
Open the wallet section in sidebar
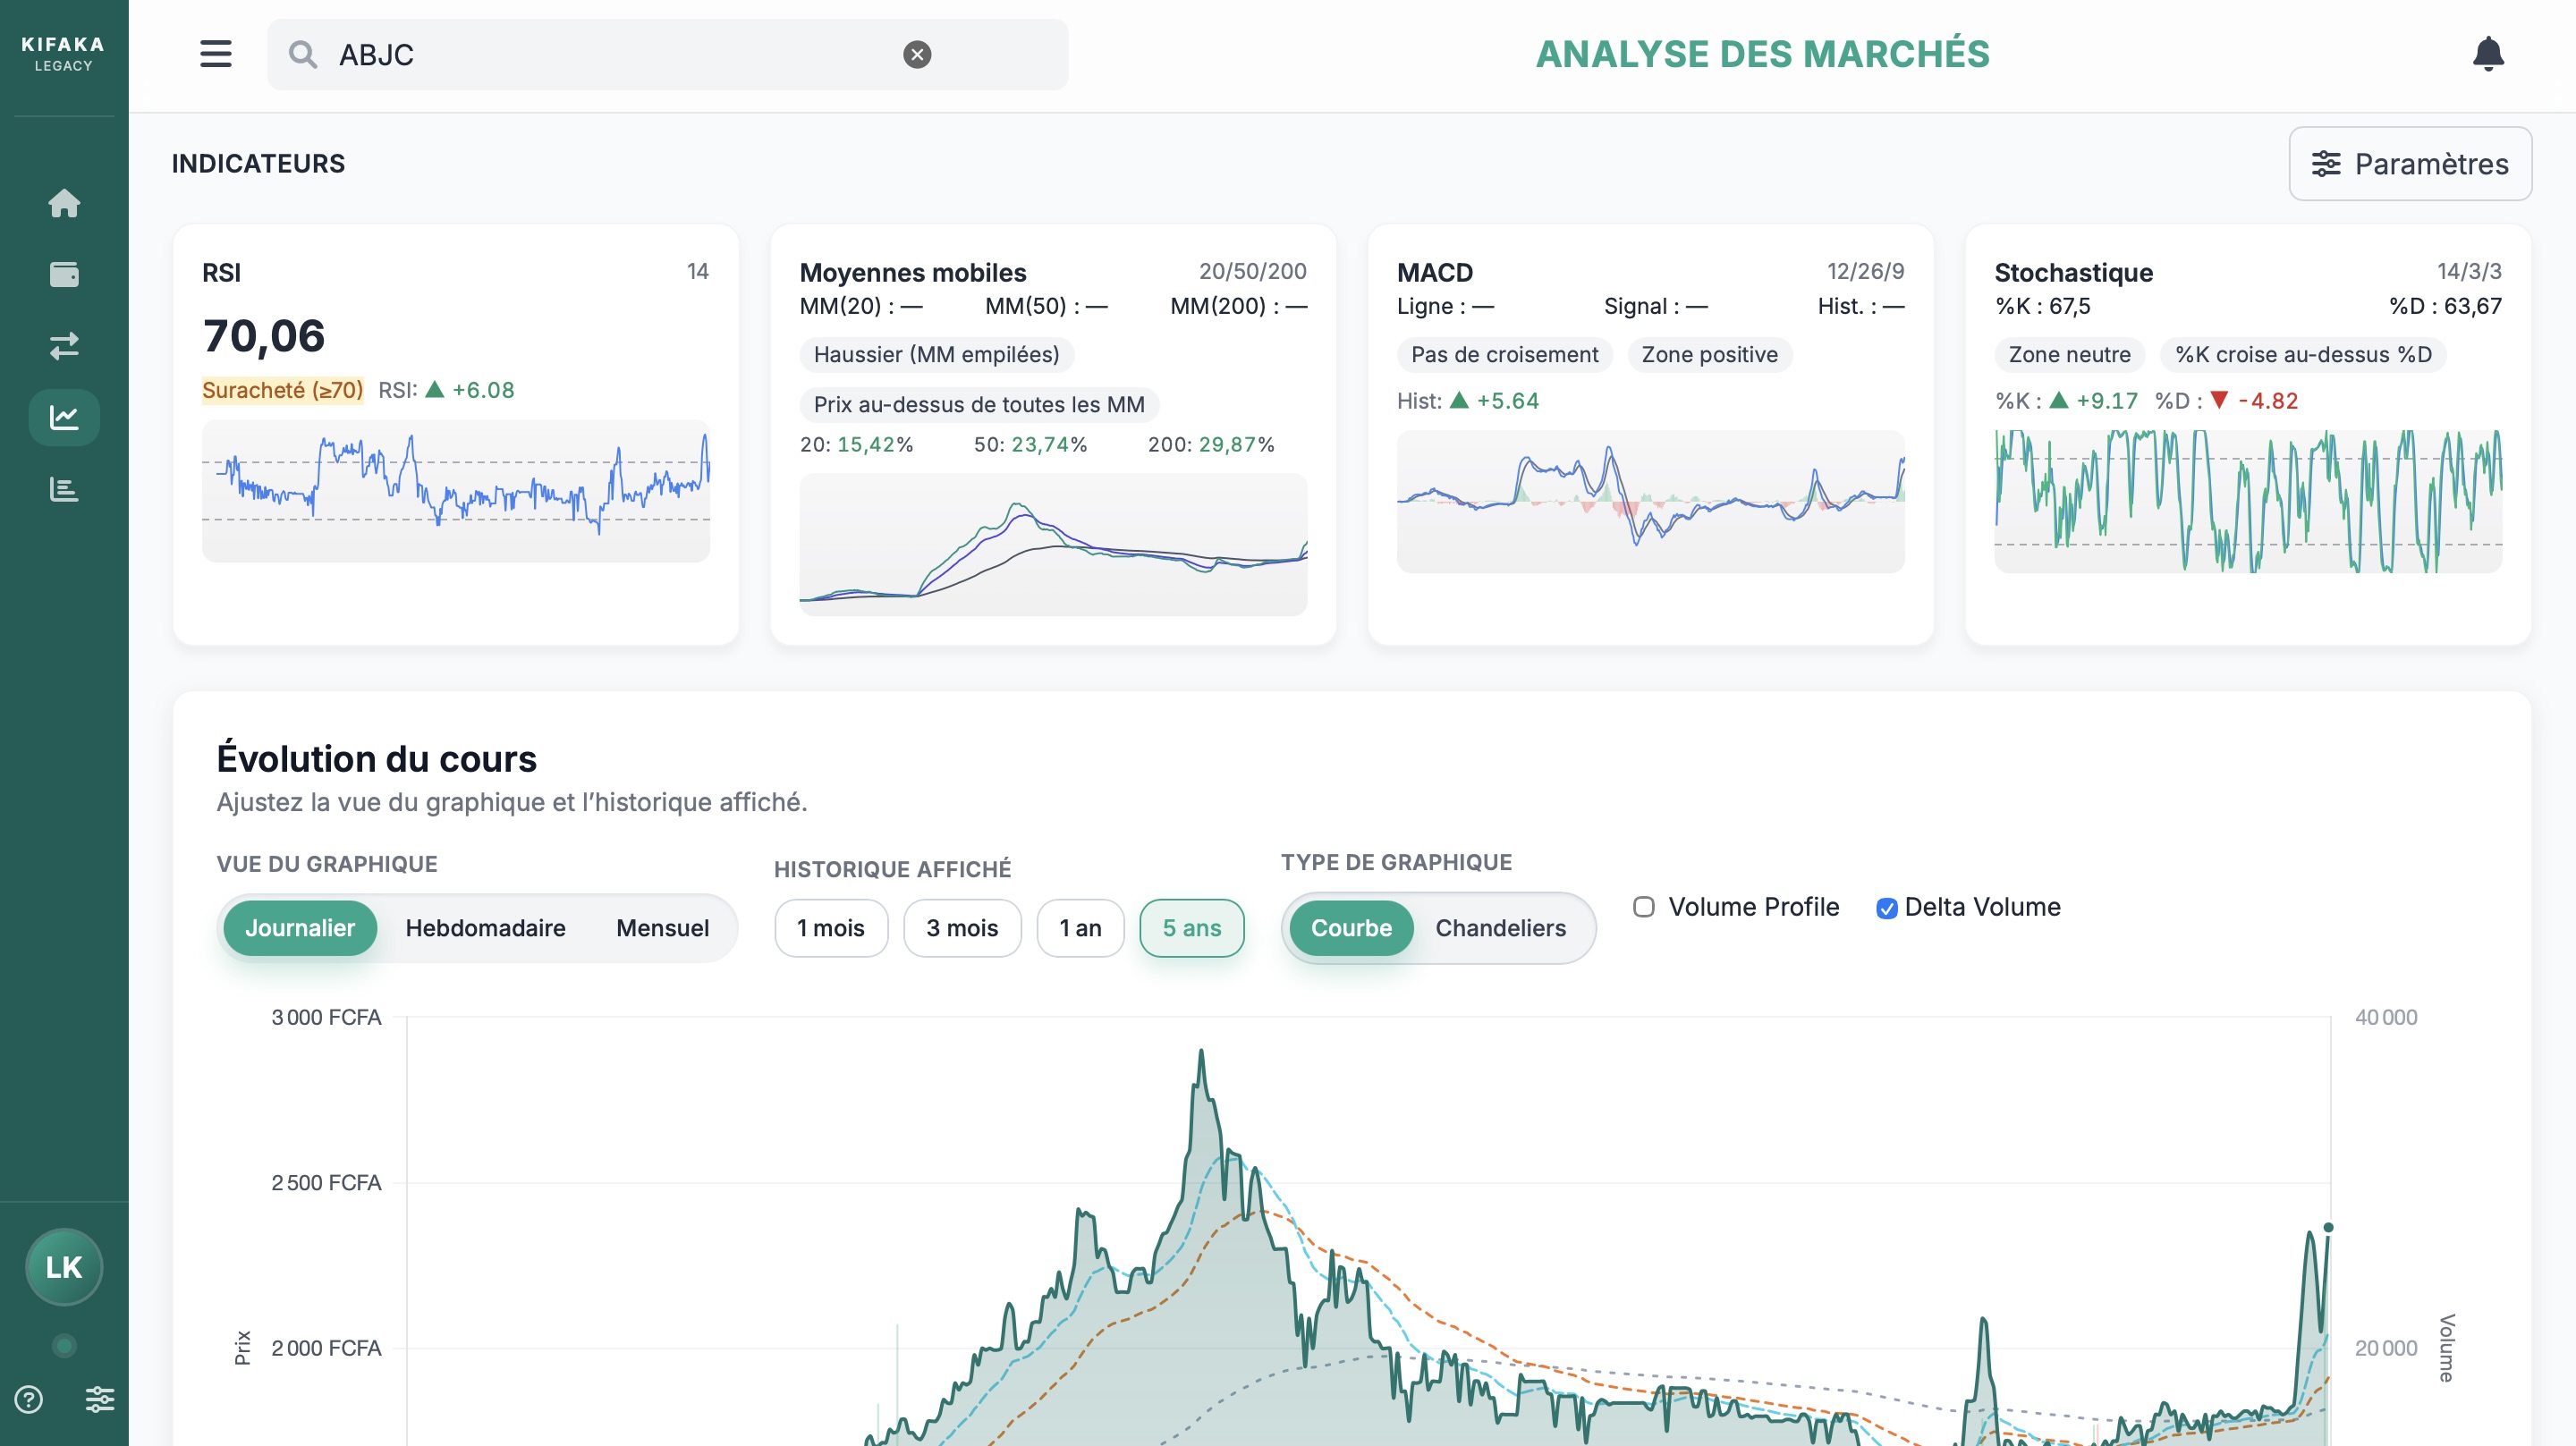(x=64, y=274)
